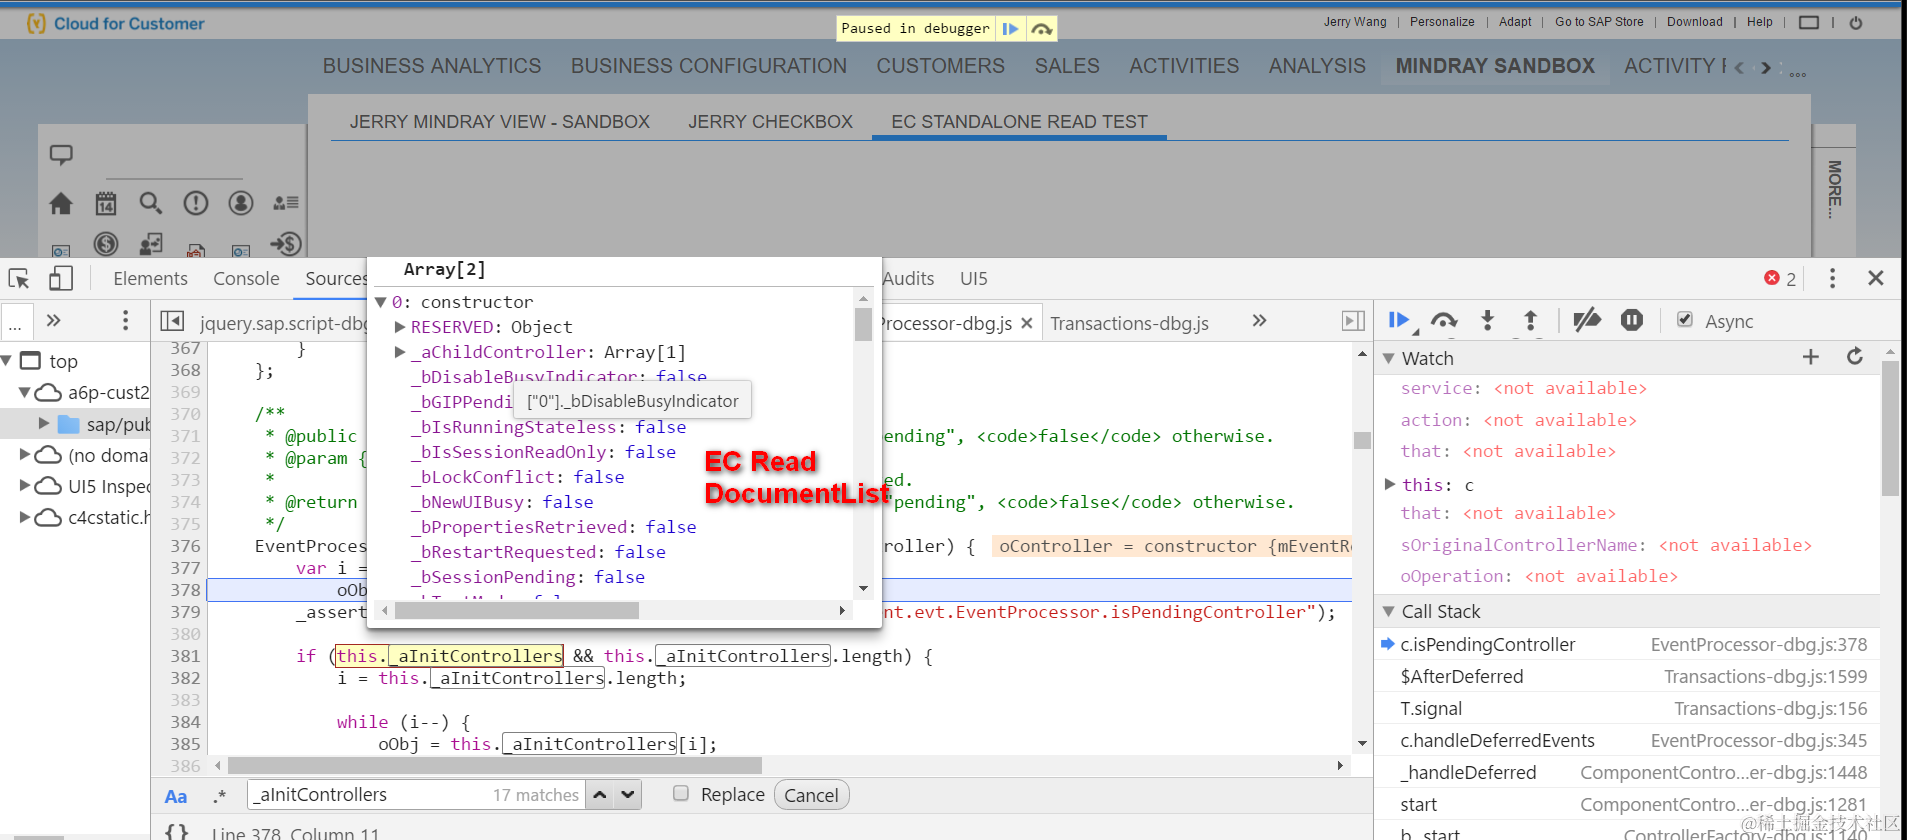Click pause on exceptions icon
Image resolution: width=1907 pixels, height=840 pixels.
1631,321
